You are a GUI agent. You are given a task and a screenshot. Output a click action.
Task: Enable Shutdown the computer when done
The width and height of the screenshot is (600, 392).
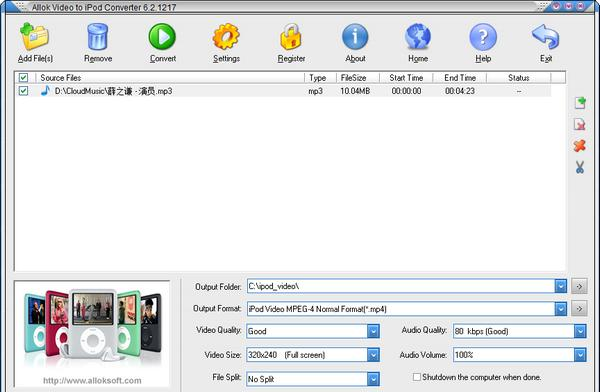point(417,377)
